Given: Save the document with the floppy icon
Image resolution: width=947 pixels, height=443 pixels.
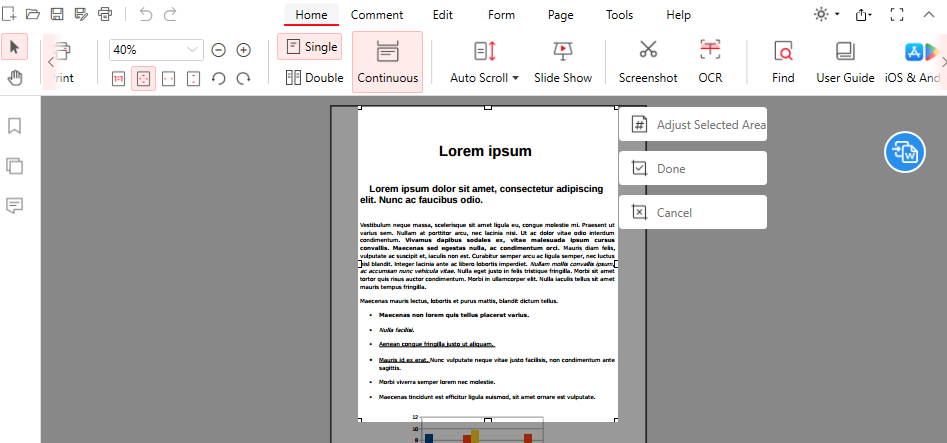Looking at the screenshot, I should click(57, 14).
